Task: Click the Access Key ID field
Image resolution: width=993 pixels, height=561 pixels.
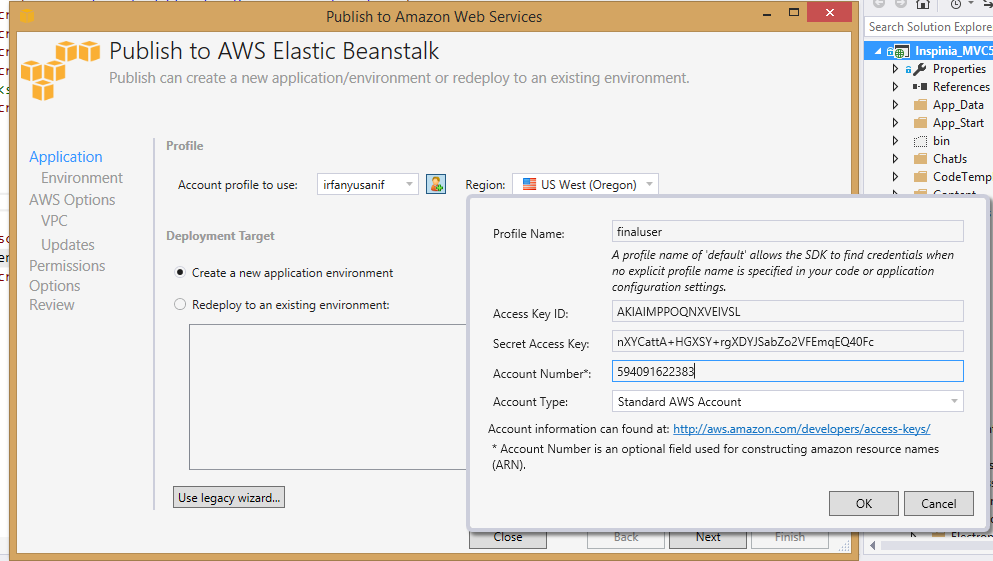Action: 787,312
